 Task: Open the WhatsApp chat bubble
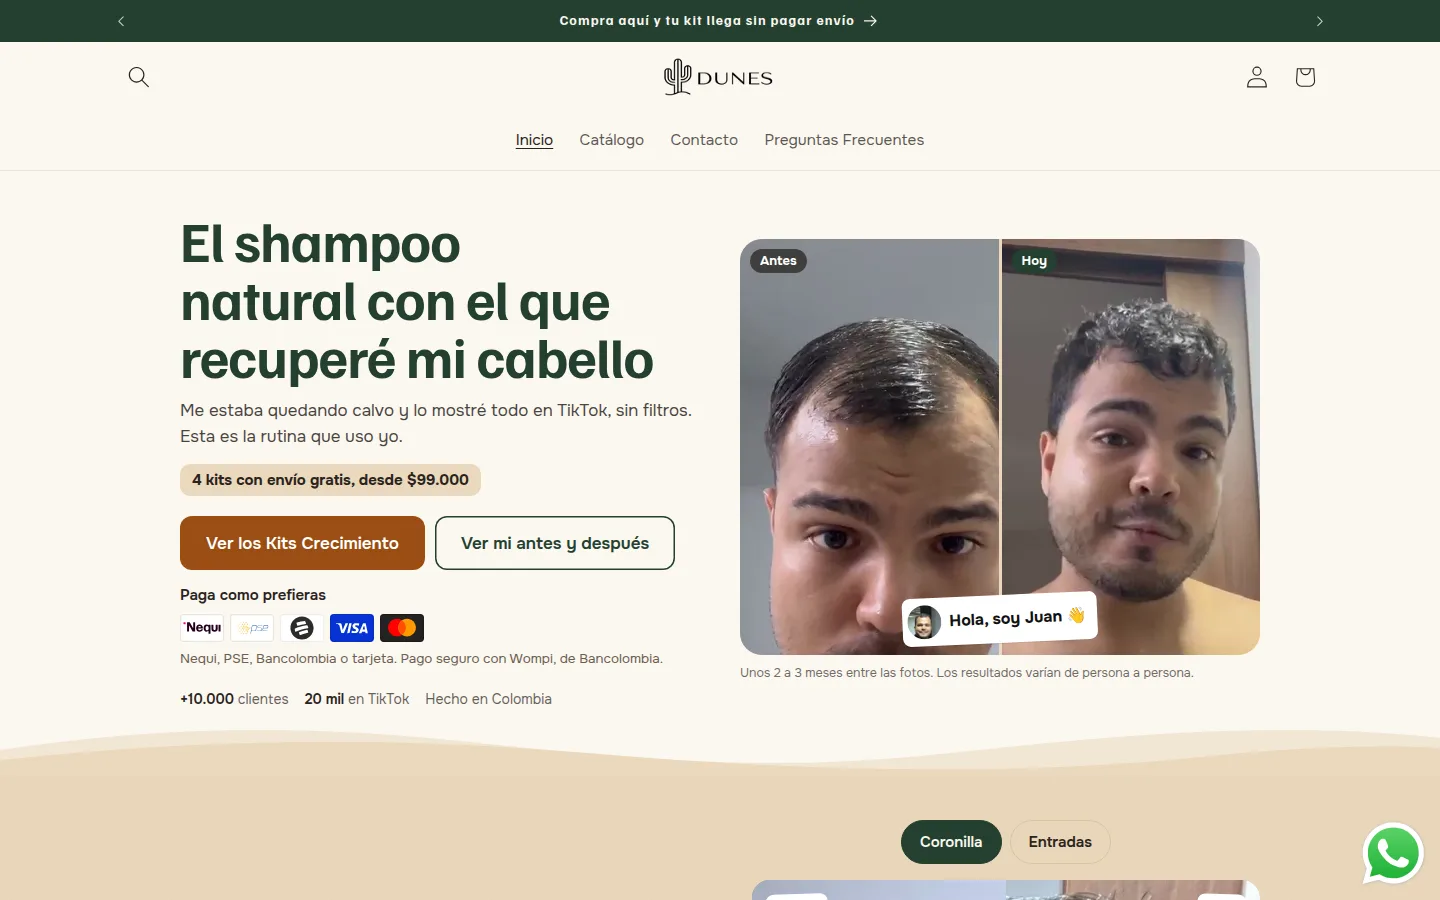tap(1393, 853)
